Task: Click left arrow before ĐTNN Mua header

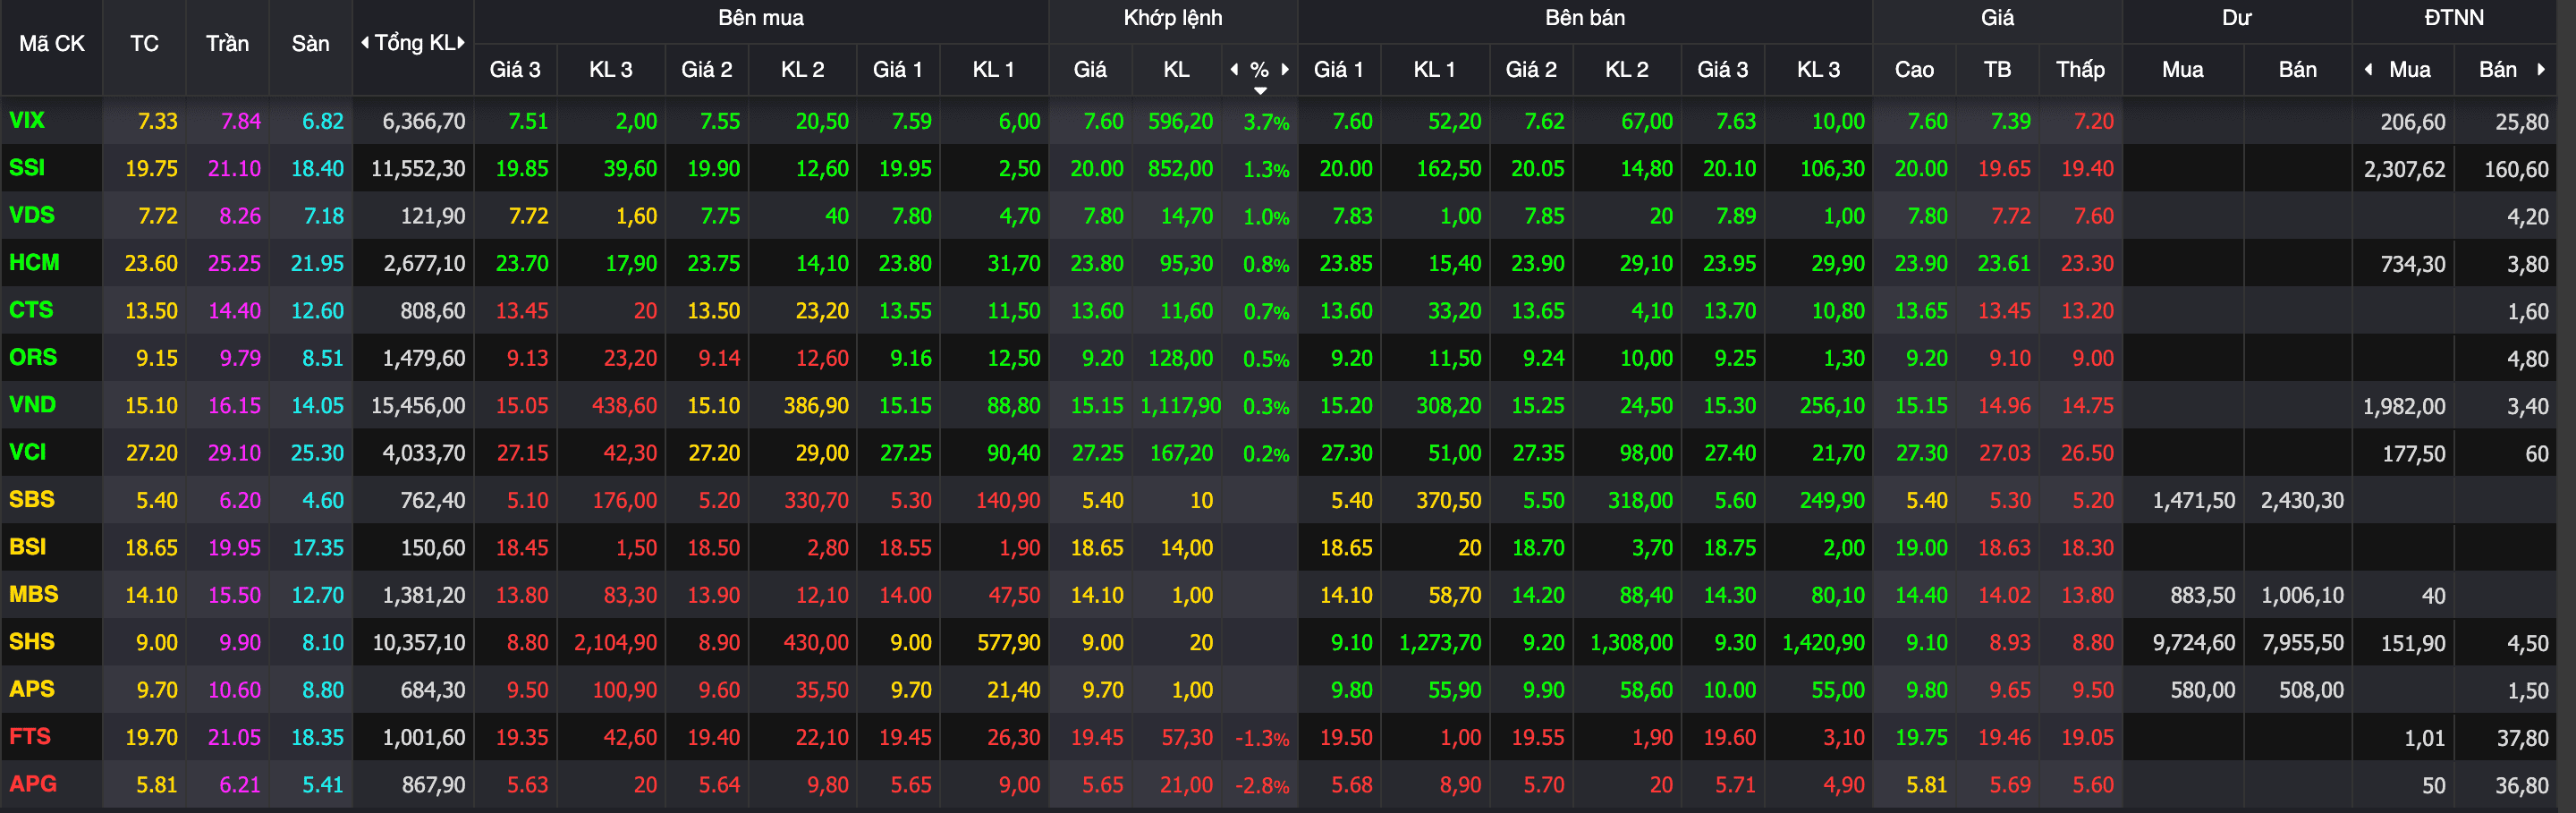Action: pyautogui.click(x=2368, y=69)
